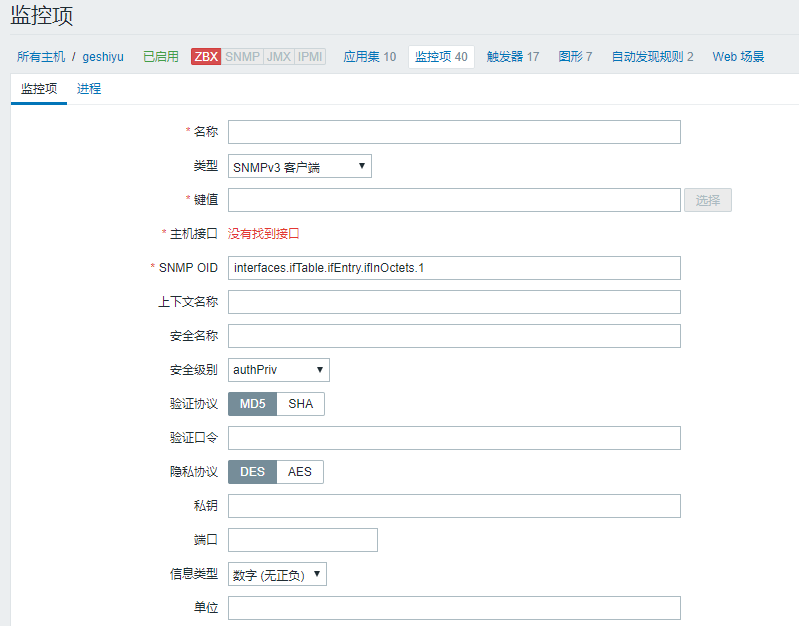Select MD5 authentication protocol

(x=252, y=404)
